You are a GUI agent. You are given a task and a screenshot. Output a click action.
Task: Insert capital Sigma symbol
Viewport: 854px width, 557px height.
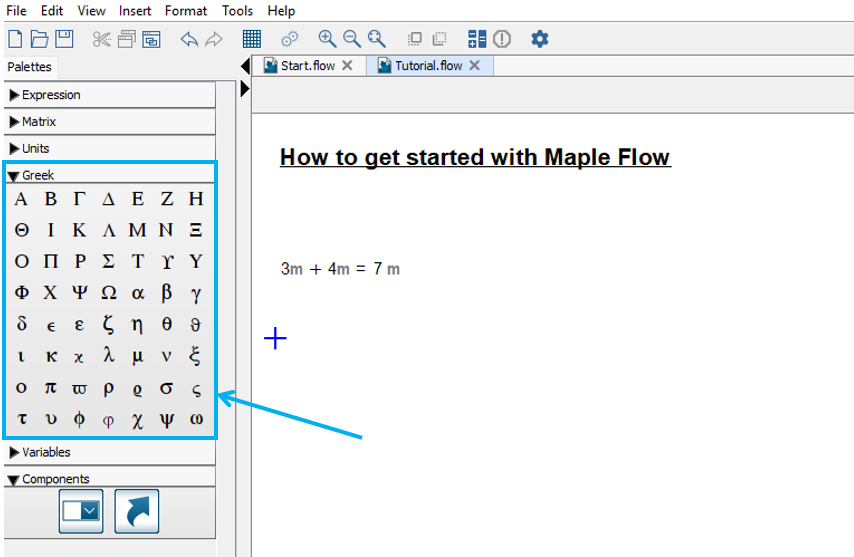(108, 262)
